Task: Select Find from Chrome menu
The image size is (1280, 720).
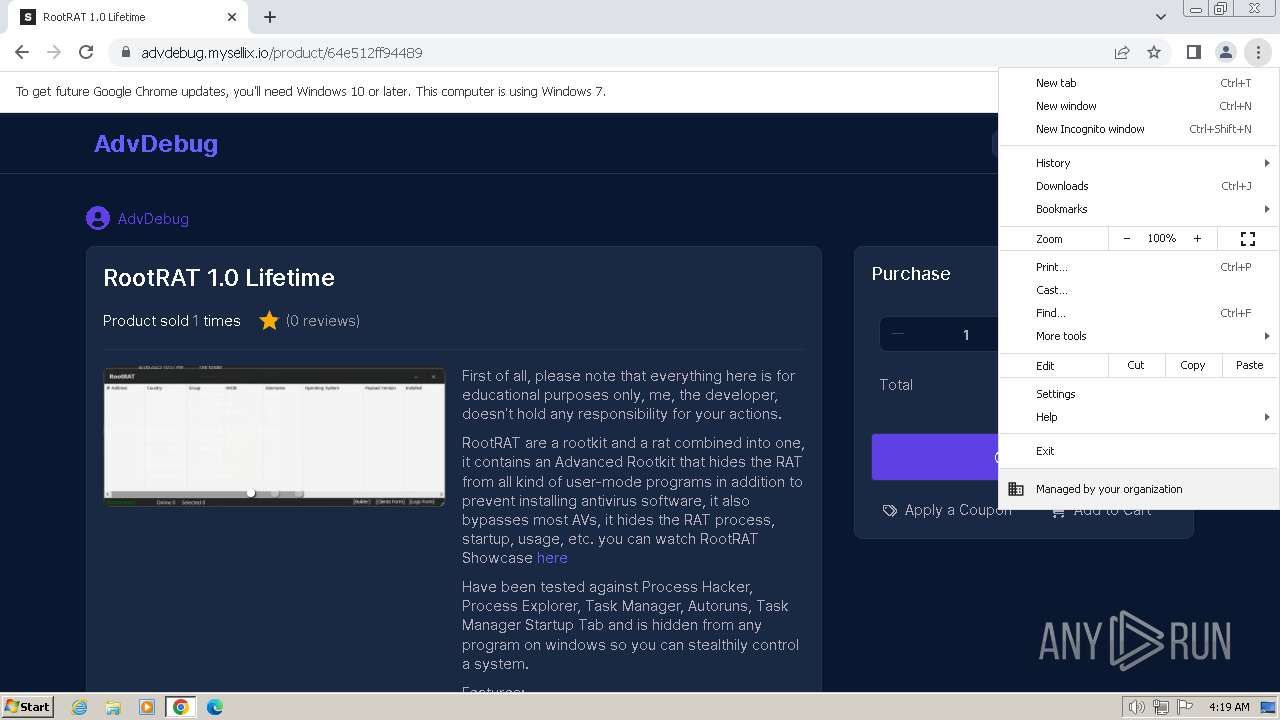Action: [1138, 313]
